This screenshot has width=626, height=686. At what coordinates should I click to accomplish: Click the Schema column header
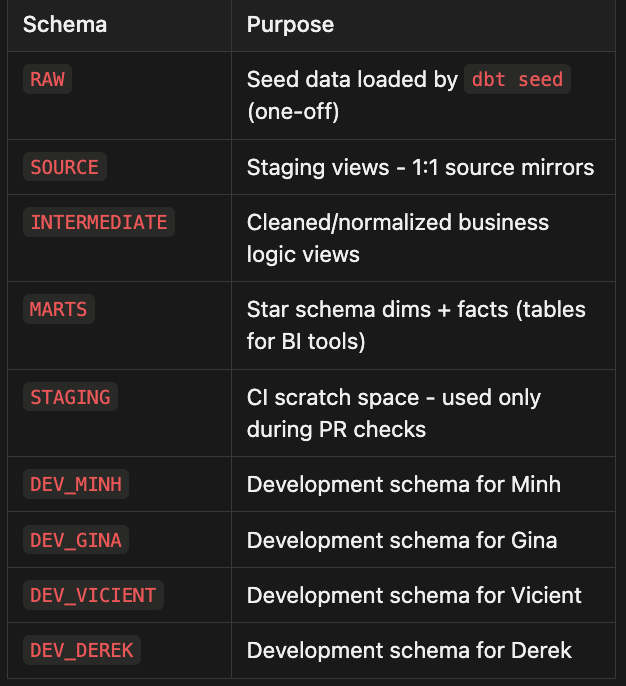(x=65, y=24)
